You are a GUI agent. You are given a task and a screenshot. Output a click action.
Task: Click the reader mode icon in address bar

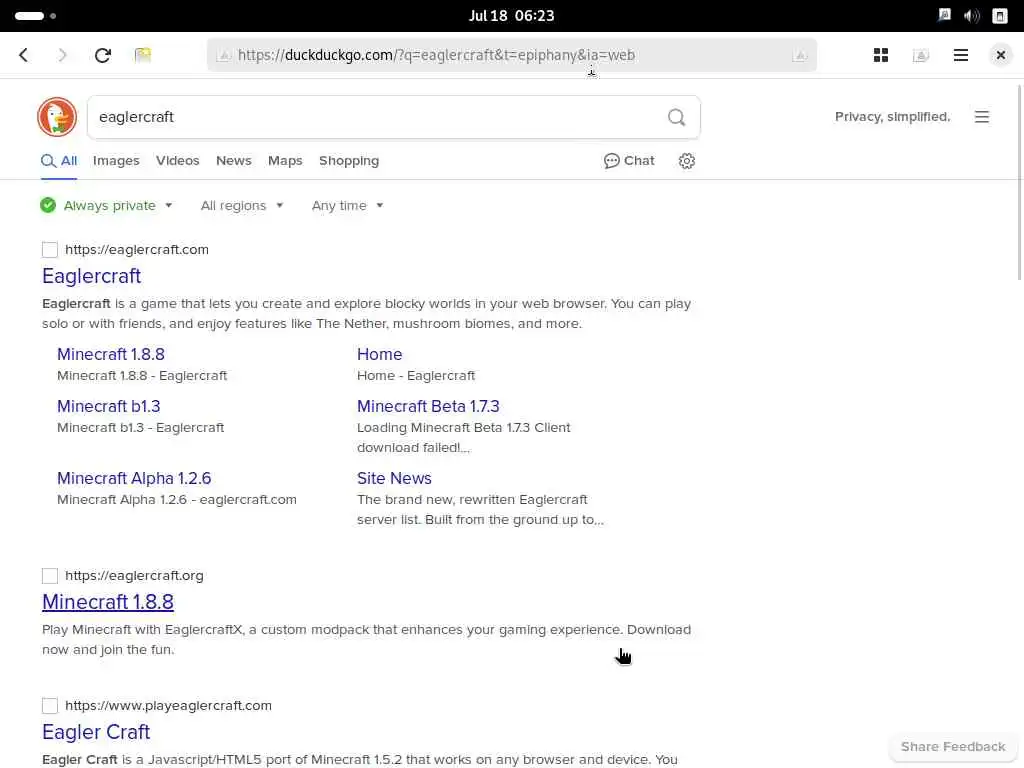coord(799,56)
